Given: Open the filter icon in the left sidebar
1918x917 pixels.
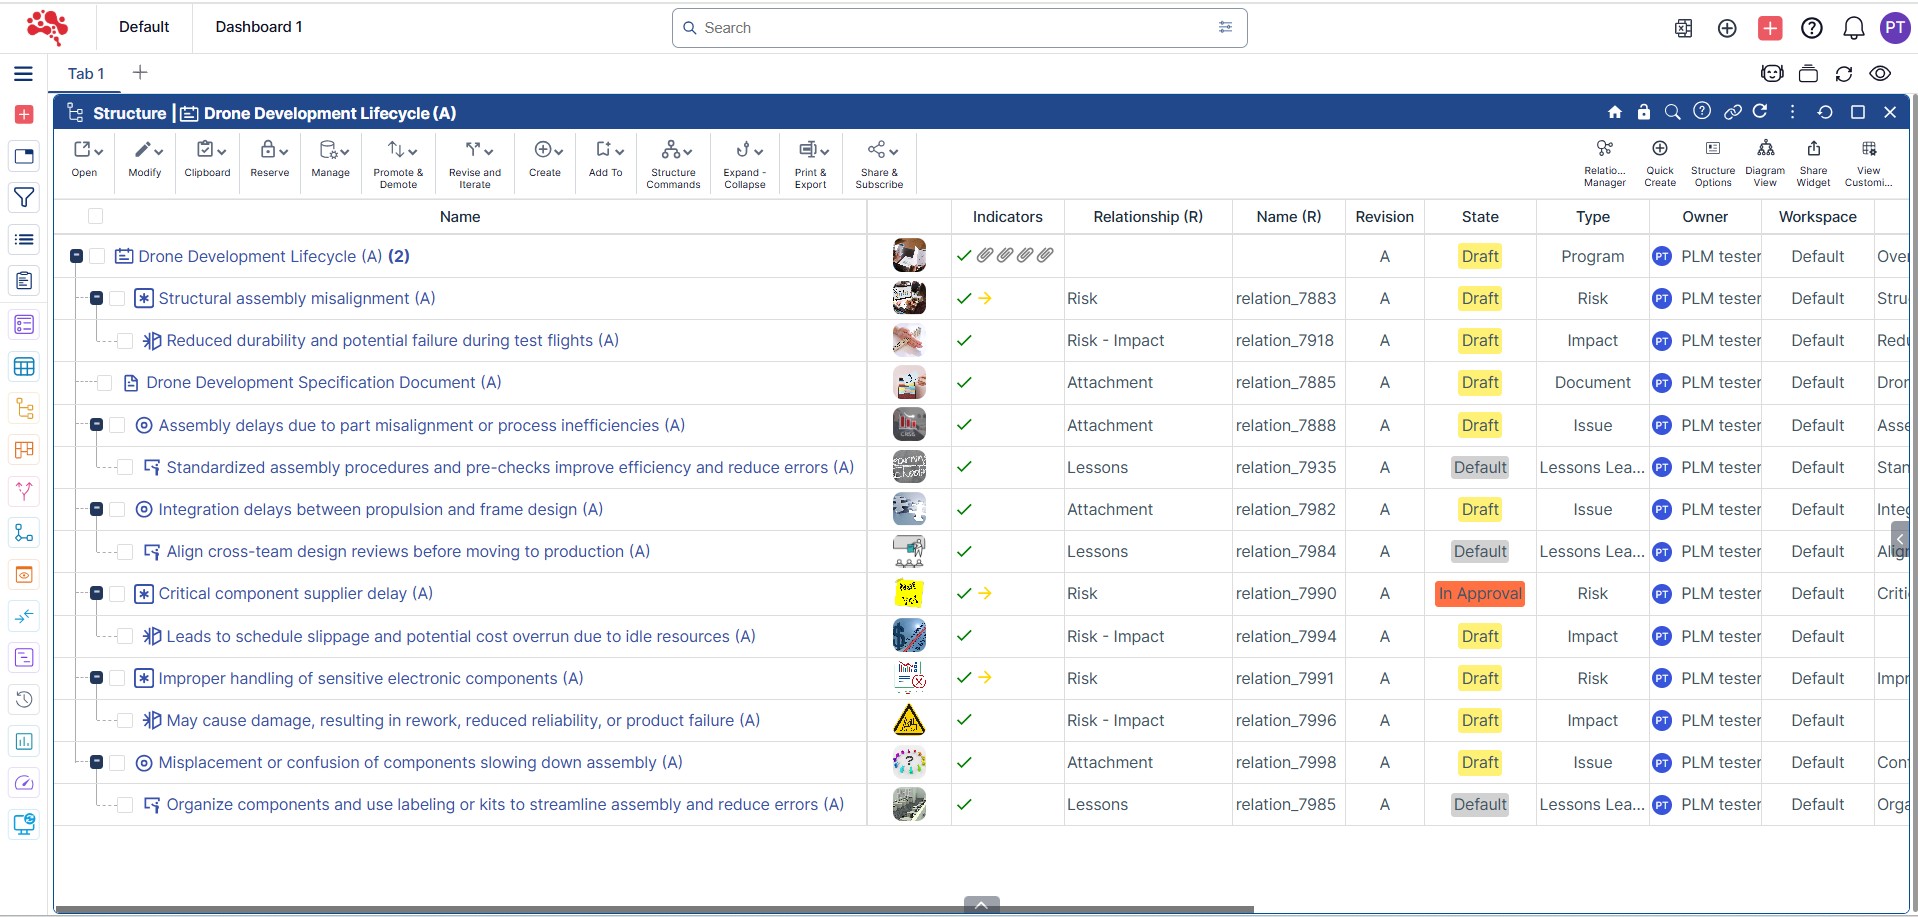Looking at the screenshot, I should pyautogui.click(x=24, y=198).
